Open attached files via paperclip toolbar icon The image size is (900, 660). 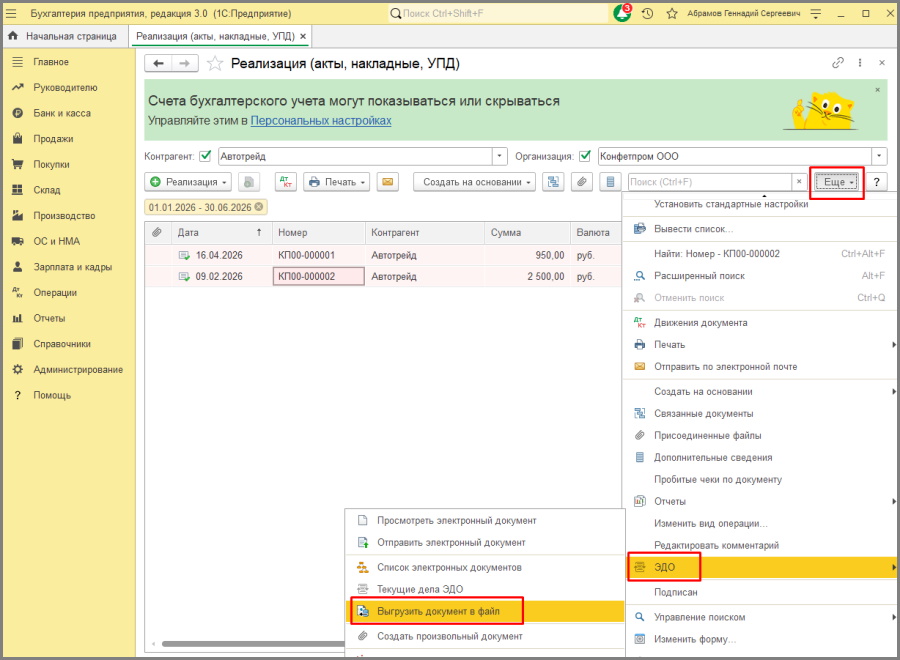click(581, 182)
